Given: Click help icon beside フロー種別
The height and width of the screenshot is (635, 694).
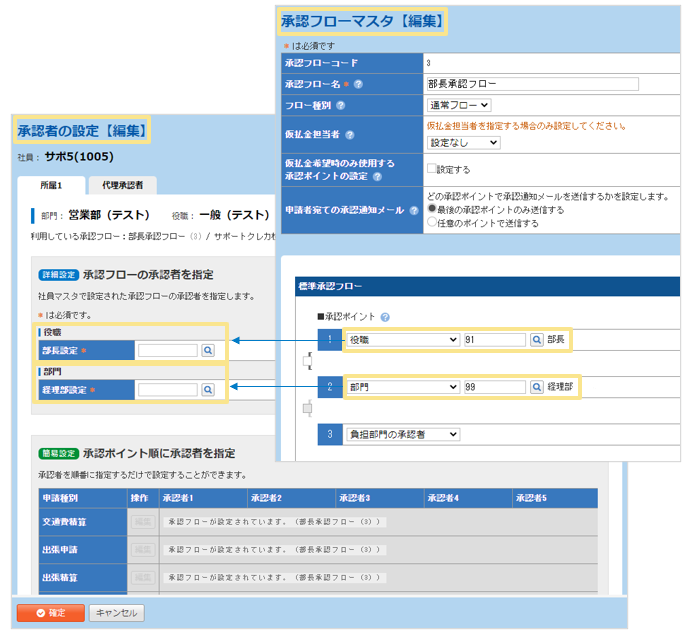Looking at the screenshot, I should click(341, 105).
